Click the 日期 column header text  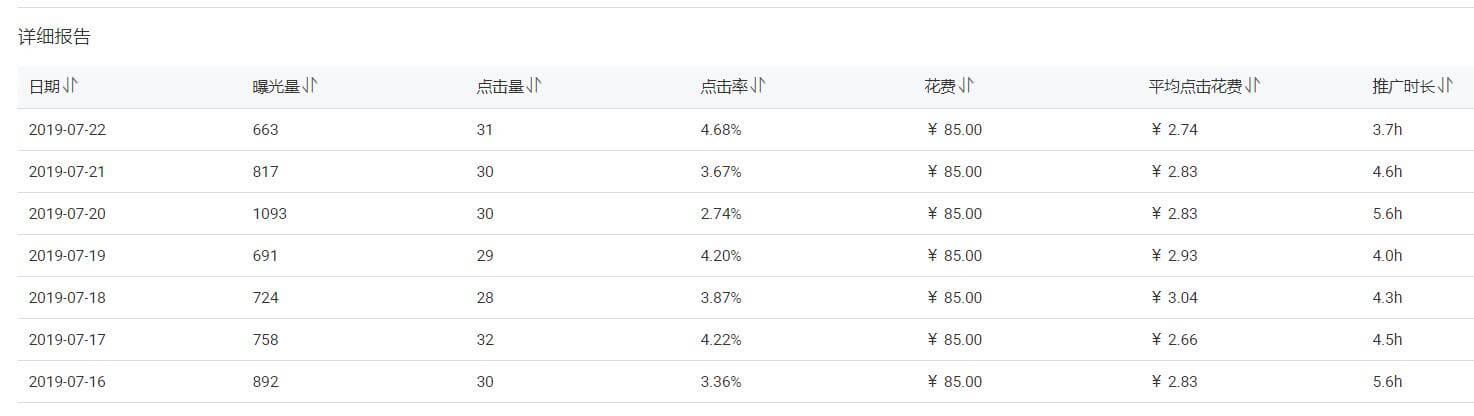pos(44,87)
